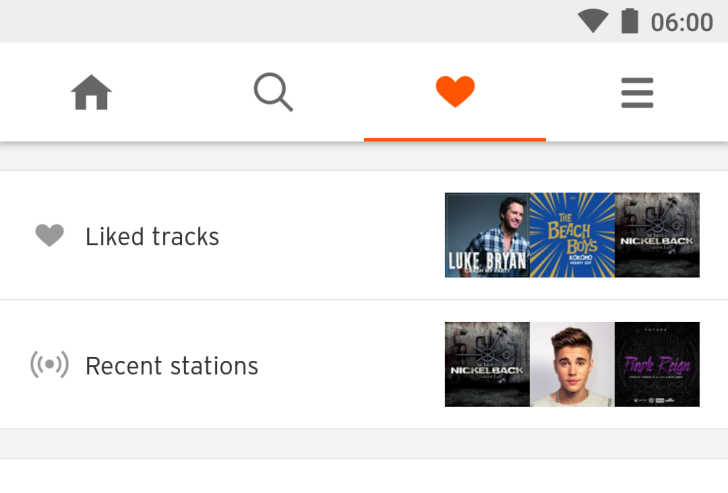Click the orange underline below heart tab
The image size is (728, 493).
click(455, 139)
